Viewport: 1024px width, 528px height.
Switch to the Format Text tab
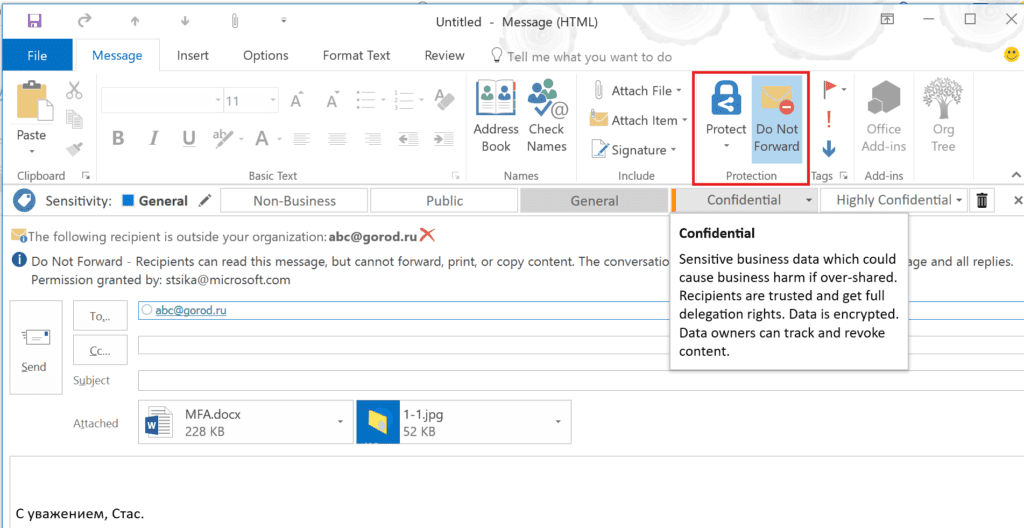(357, 56)
